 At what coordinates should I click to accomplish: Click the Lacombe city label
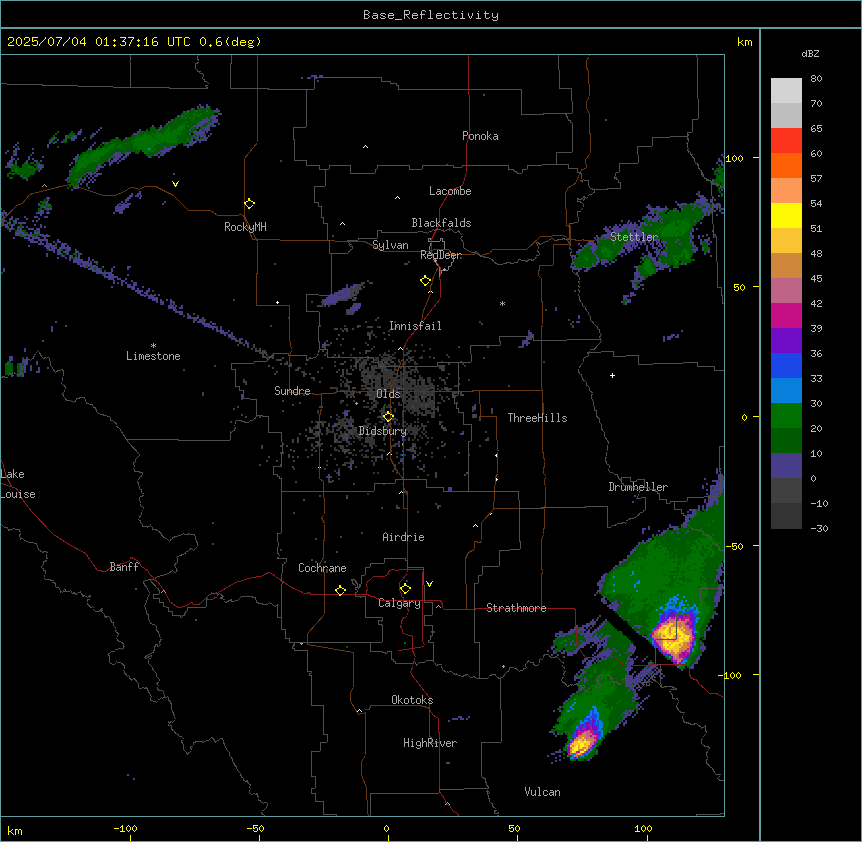pyautogui.click(x=450, y=191)
